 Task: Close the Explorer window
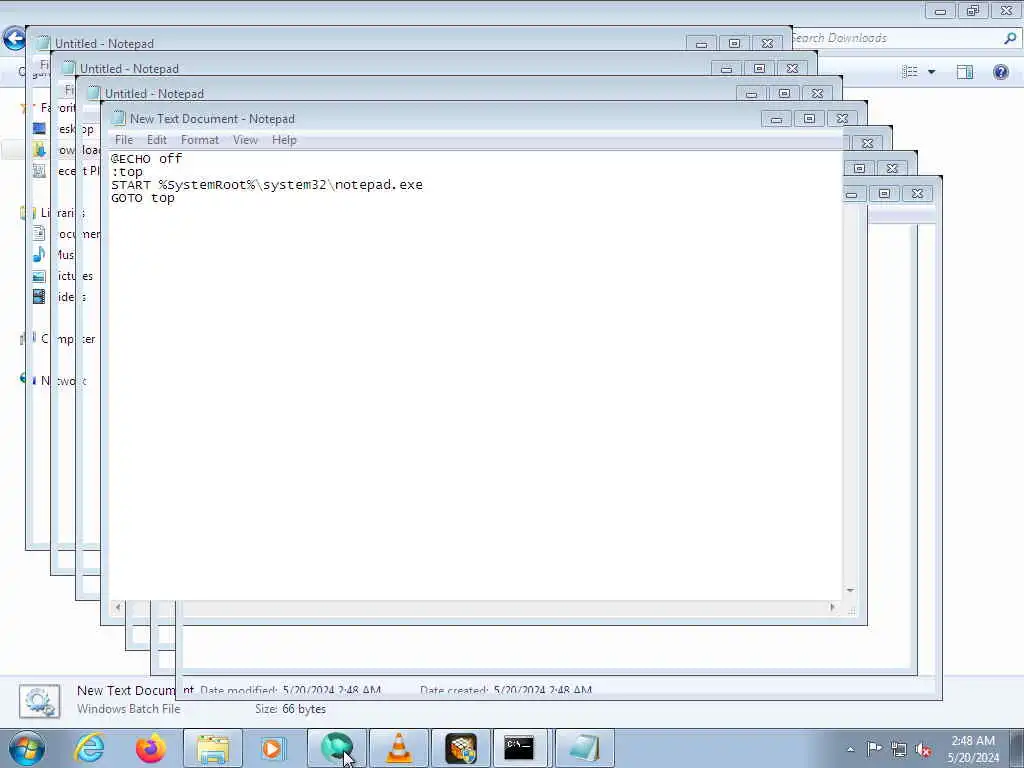pyautogui.click(x=1007, y=11)
